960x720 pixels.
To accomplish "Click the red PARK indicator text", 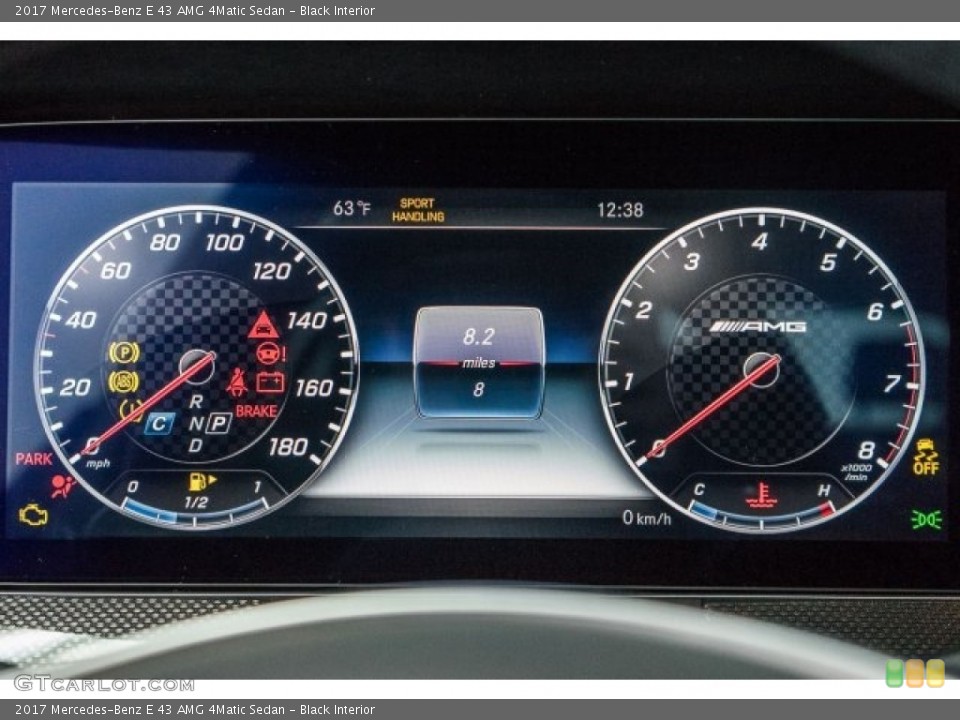I will coord(34,459).
